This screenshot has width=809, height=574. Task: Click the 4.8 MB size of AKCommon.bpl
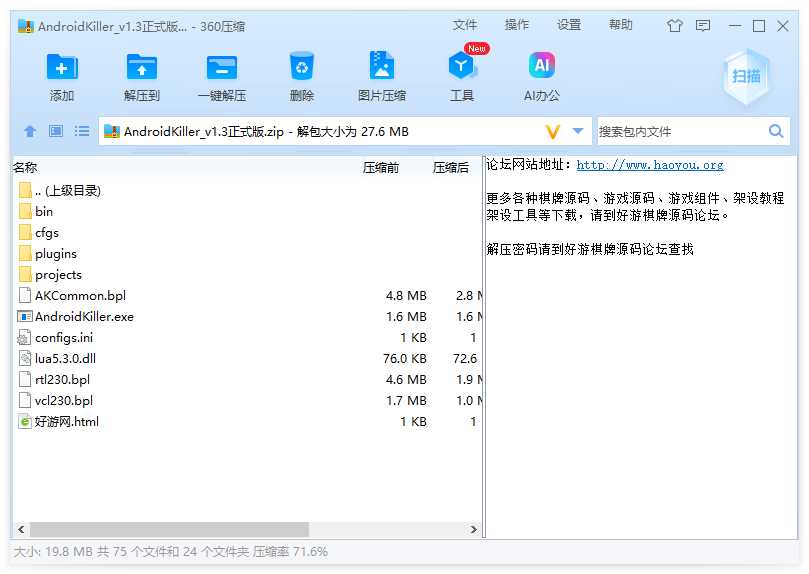click(x=406, y=296)
